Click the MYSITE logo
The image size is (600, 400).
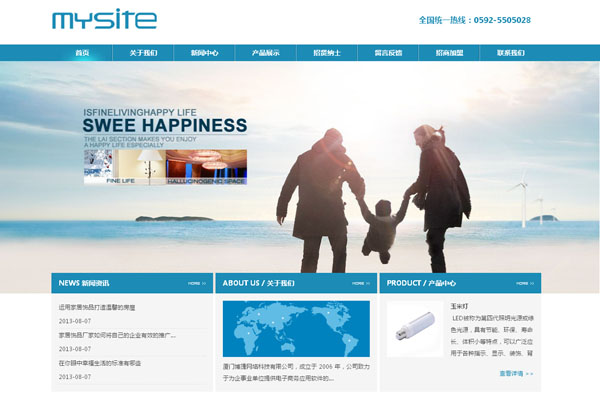(x=104, y=20)
